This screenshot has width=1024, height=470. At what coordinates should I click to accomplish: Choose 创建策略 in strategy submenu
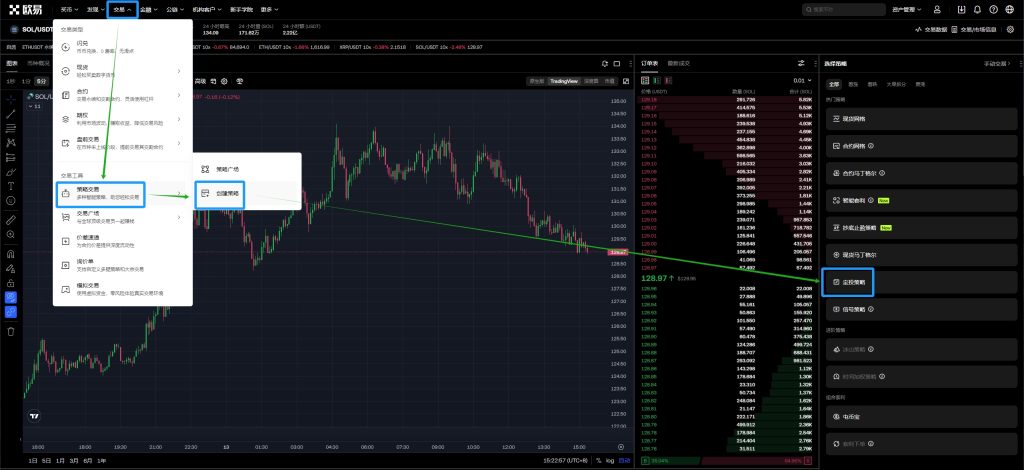coord(220,194)
